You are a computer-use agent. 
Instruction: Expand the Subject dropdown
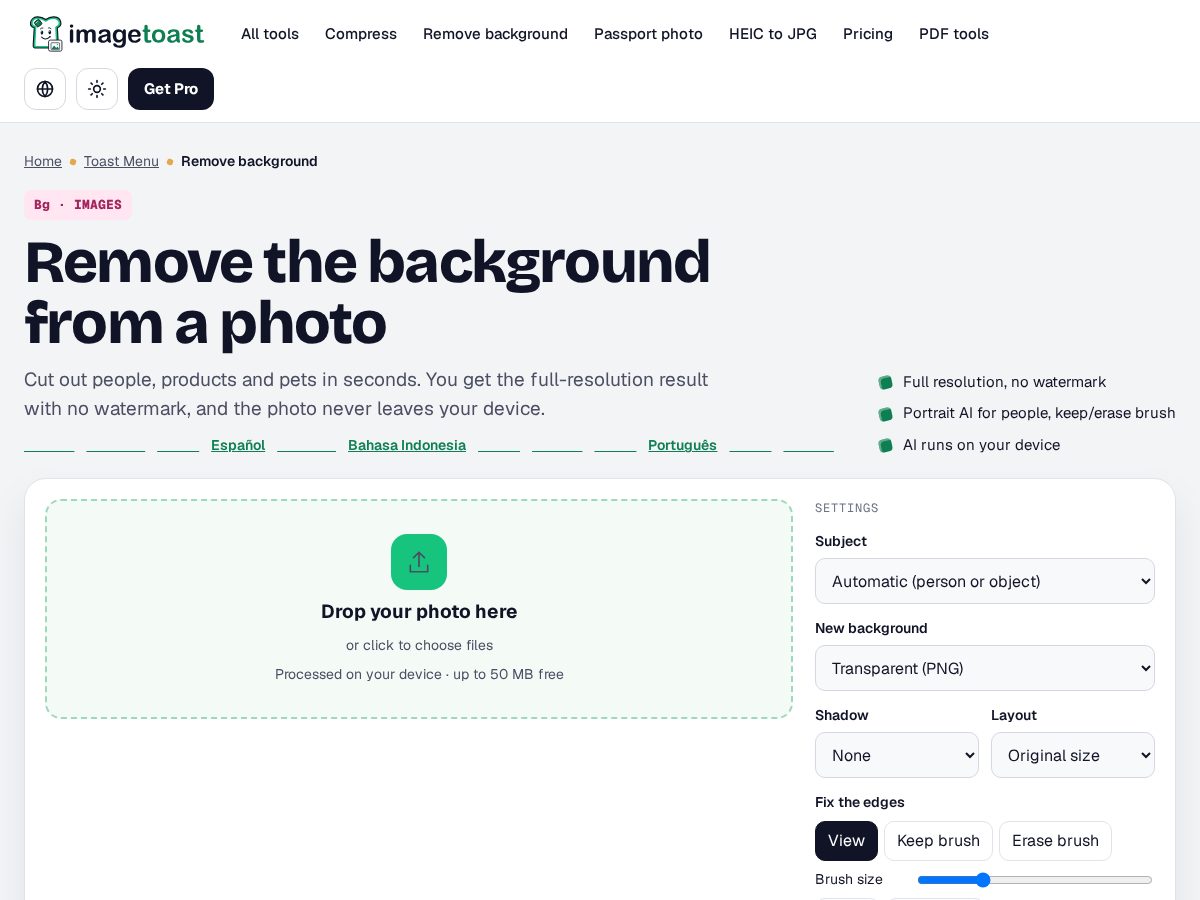pos(985,581)
